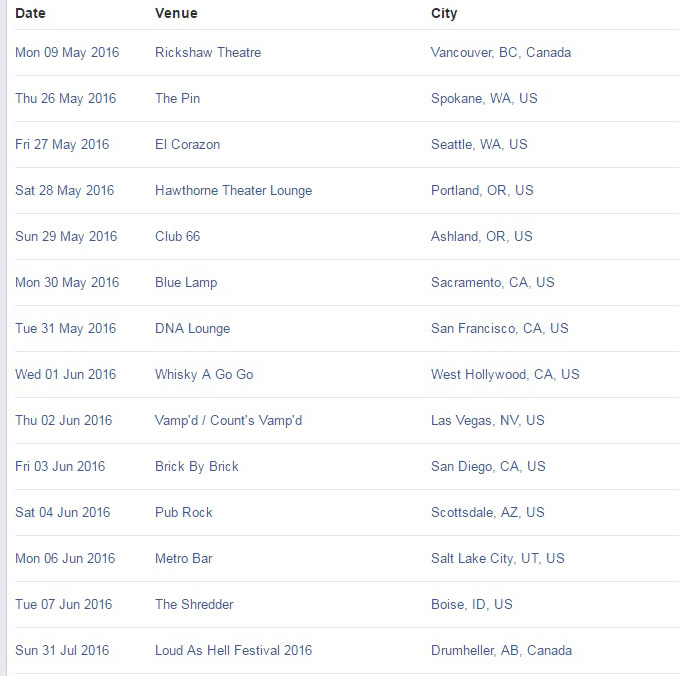Click Seattle, WA, US city link

tap(479, 144)
